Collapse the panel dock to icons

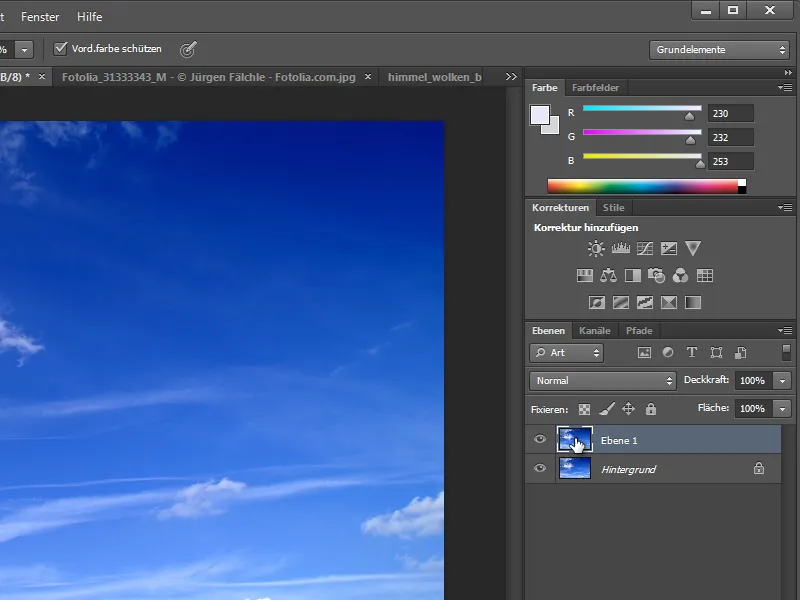click(788, 72)
